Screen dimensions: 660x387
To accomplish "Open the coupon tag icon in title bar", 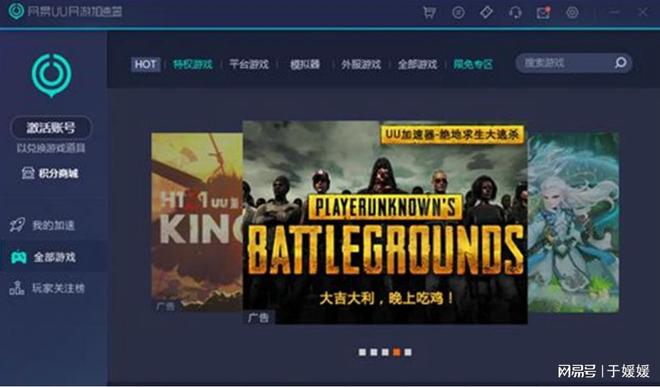I will click(487, 12).
